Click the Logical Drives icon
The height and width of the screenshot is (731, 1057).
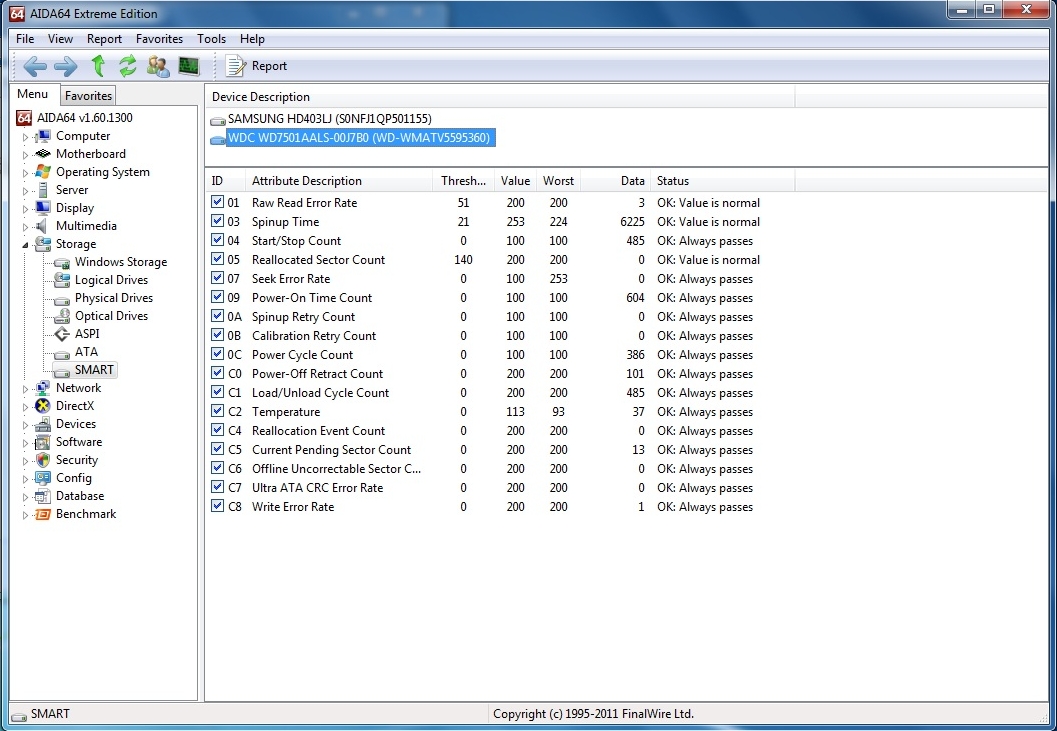[62, 280]
